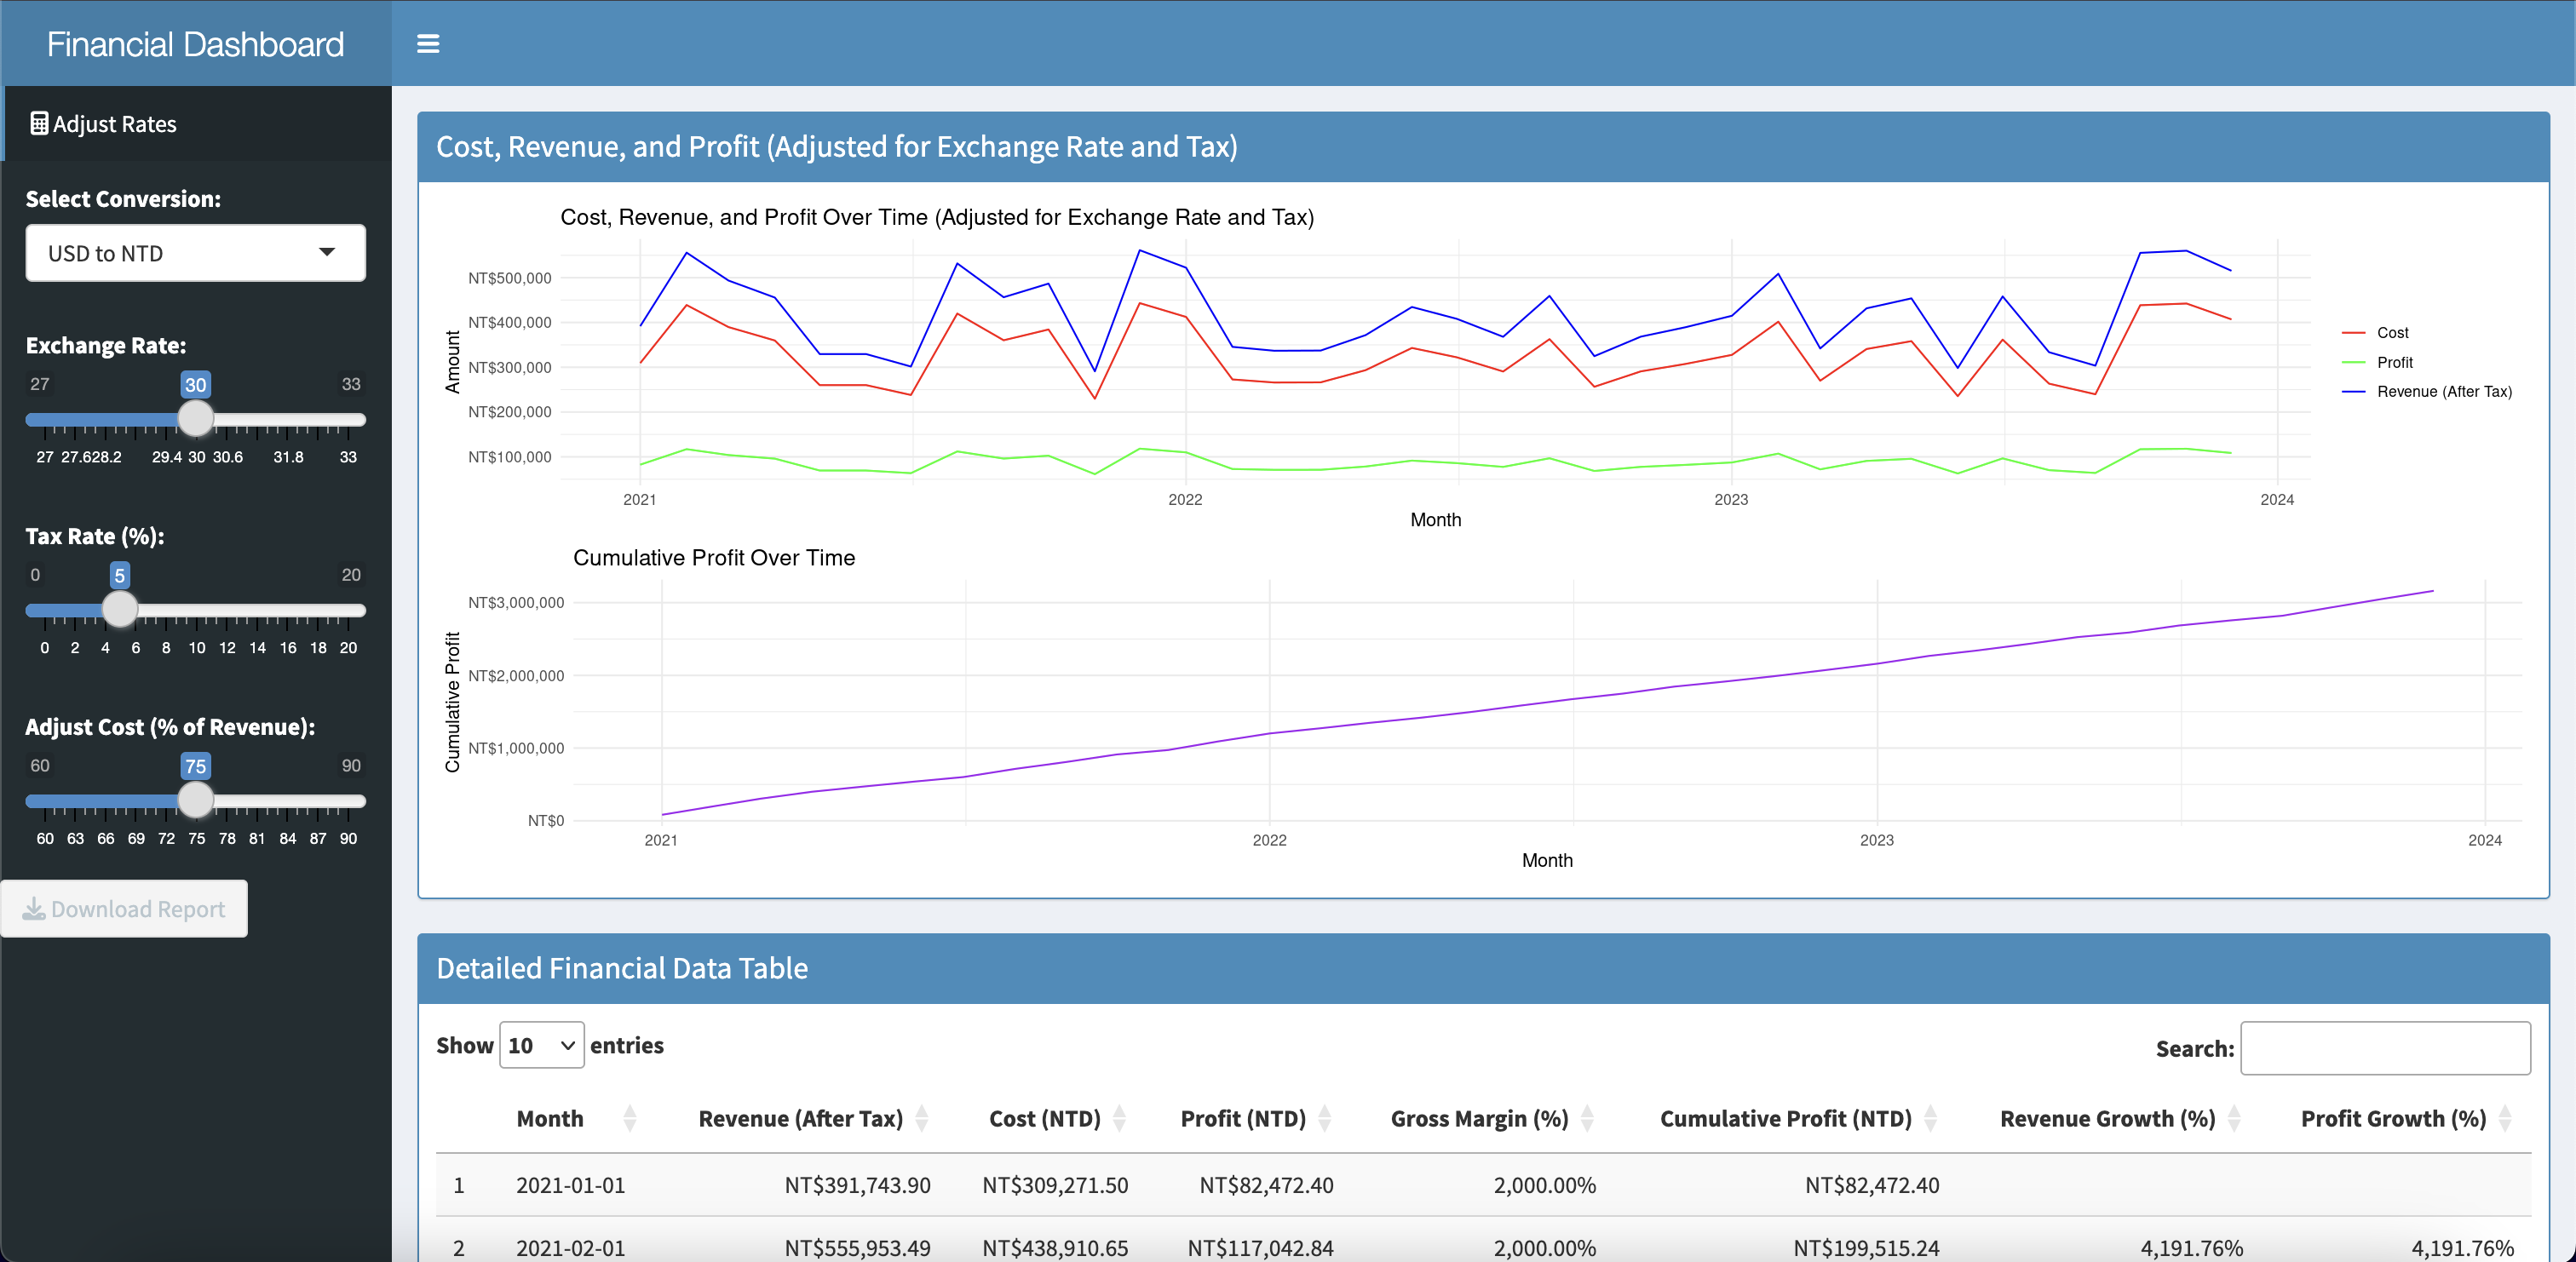Click the Exchange Rate slider track at 33
The height and width of the screenshot is (1262, 2576).
[350, 419]
